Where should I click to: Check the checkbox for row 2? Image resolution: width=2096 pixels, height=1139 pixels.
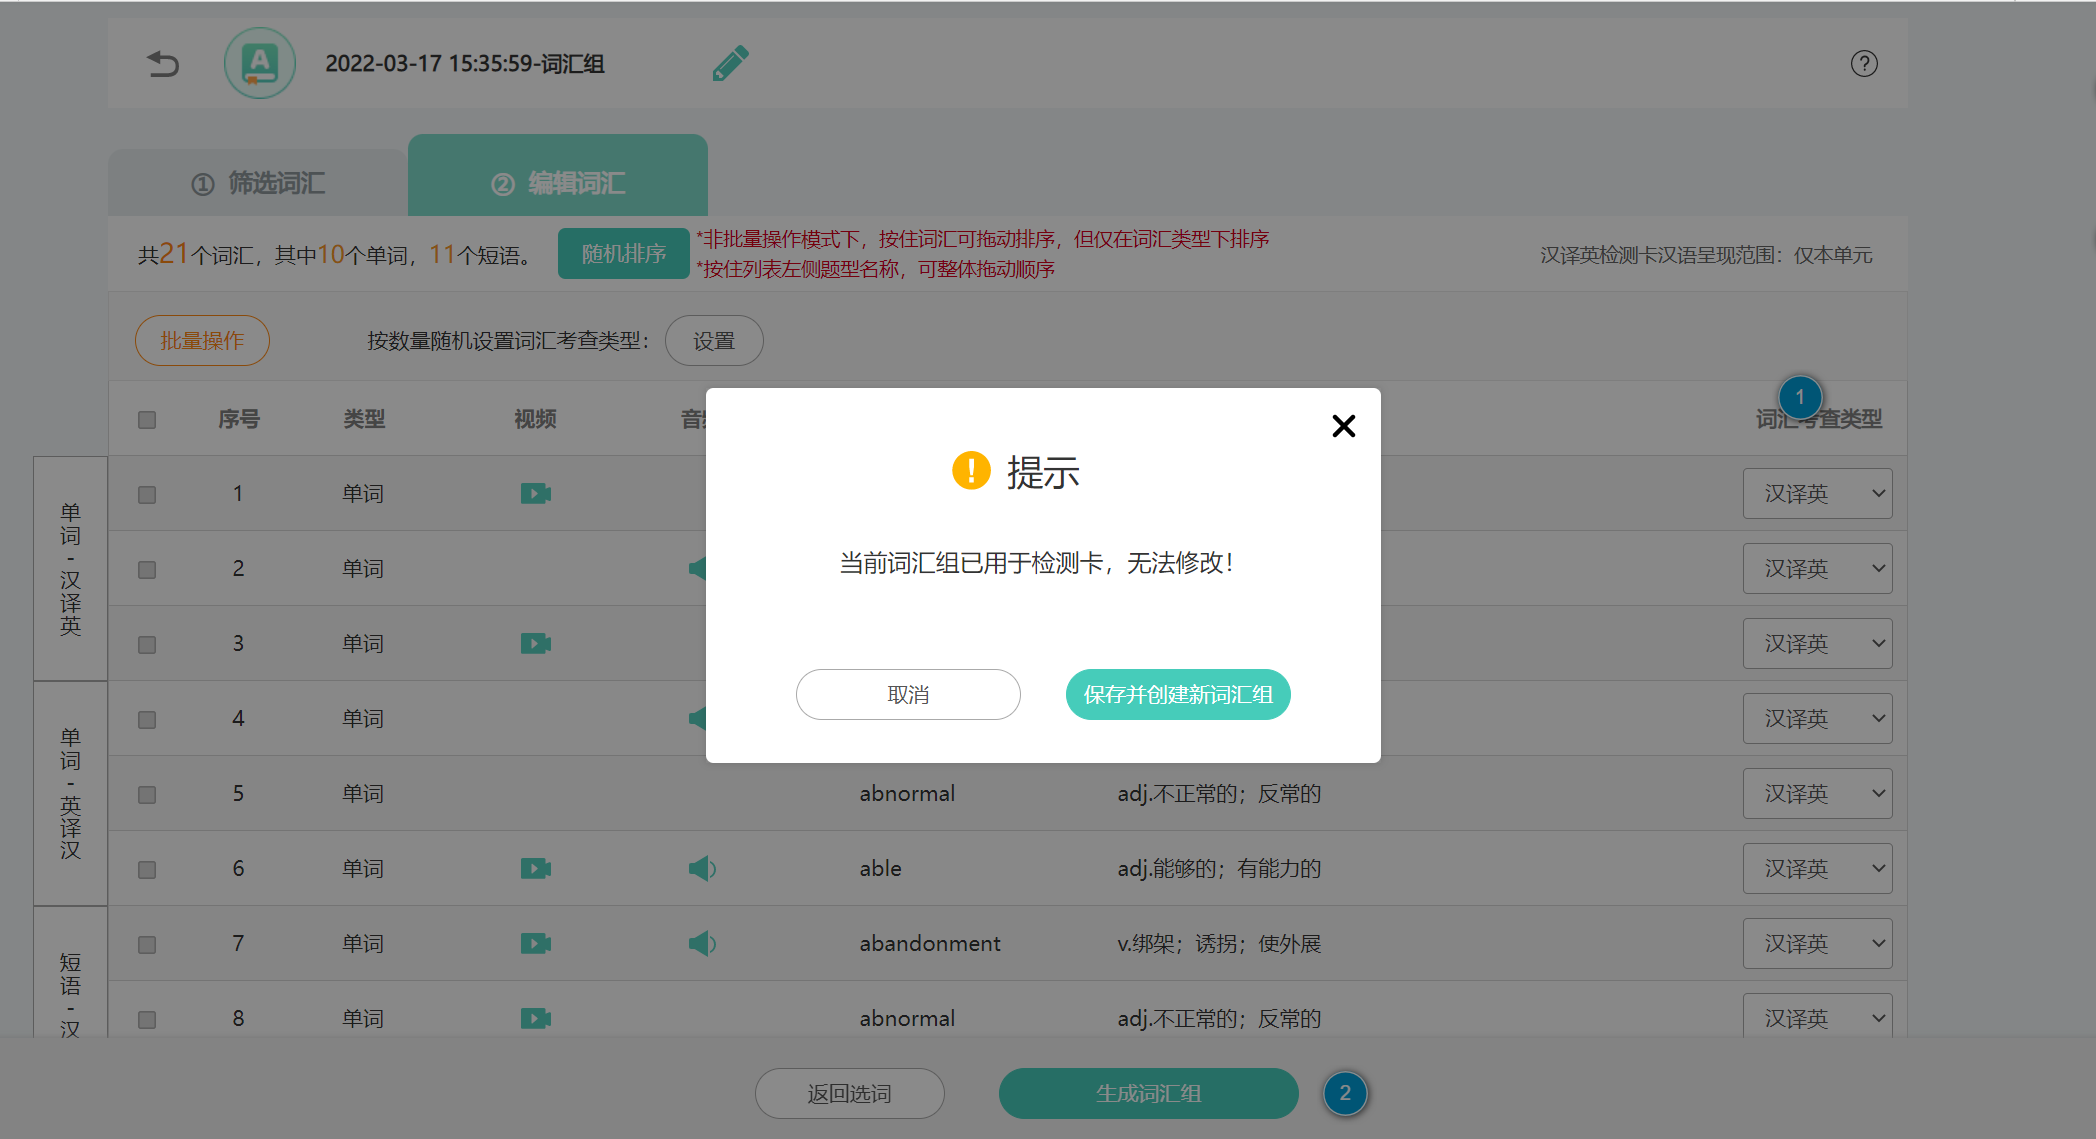[x=147, y=570]
